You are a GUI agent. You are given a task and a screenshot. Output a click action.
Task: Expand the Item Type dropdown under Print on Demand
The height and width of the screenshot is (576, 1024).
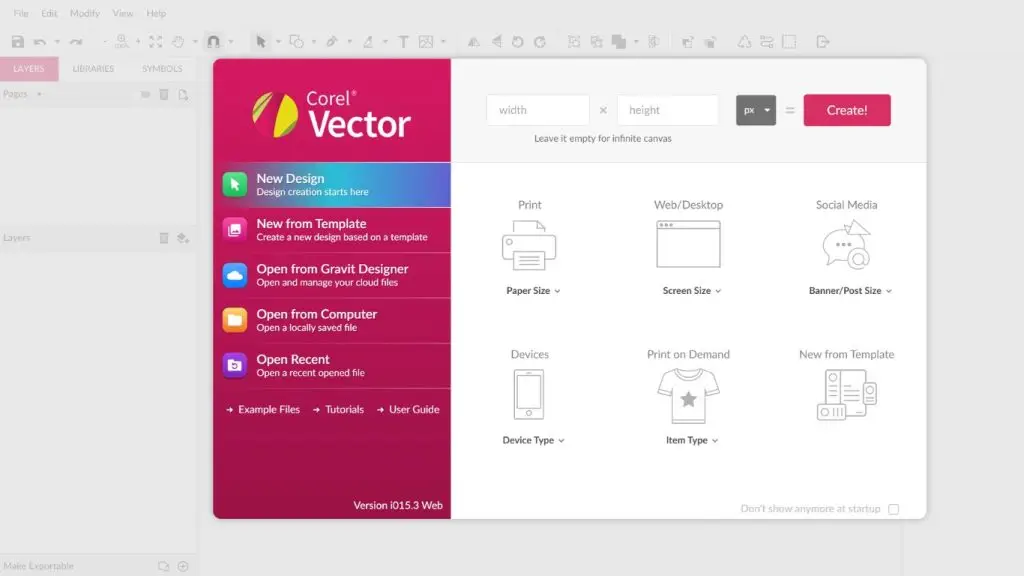689,440
